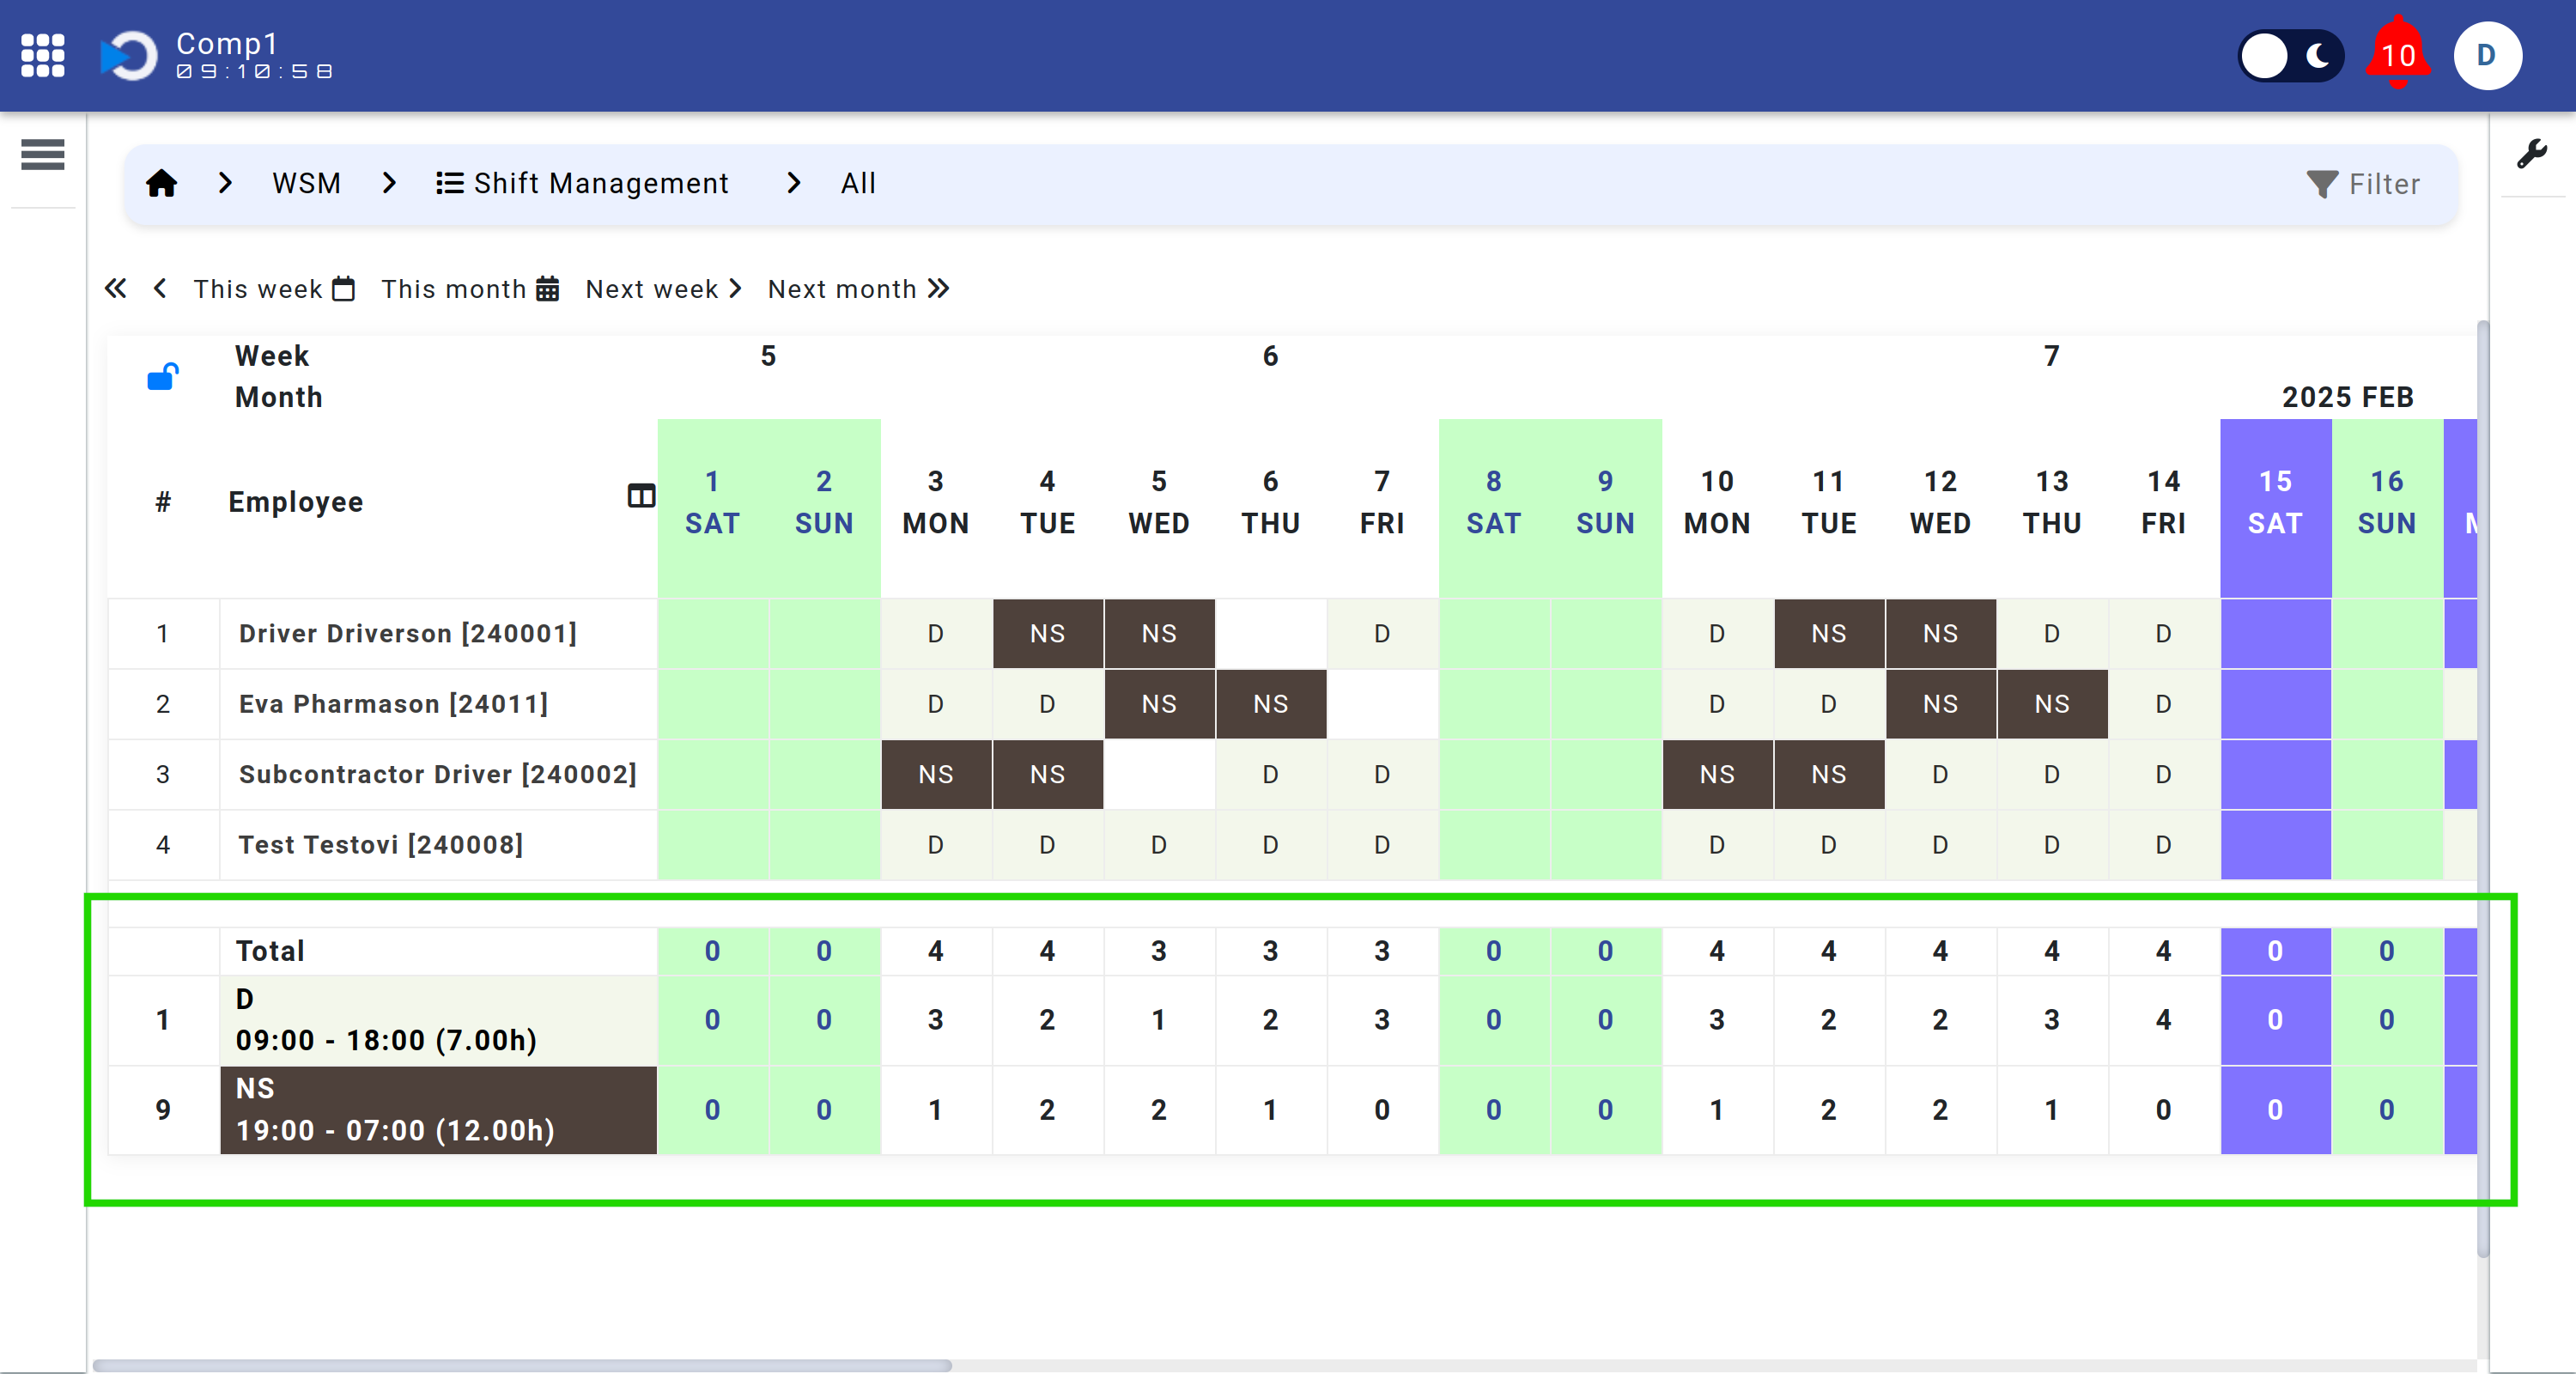Go to Next month

pos(858,289)
